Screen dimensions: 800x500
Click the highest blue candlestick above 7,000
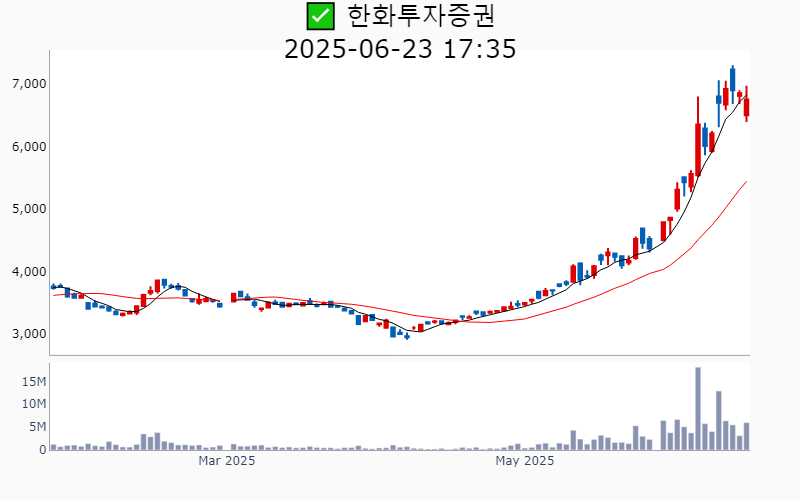click(x=733, y=85)
